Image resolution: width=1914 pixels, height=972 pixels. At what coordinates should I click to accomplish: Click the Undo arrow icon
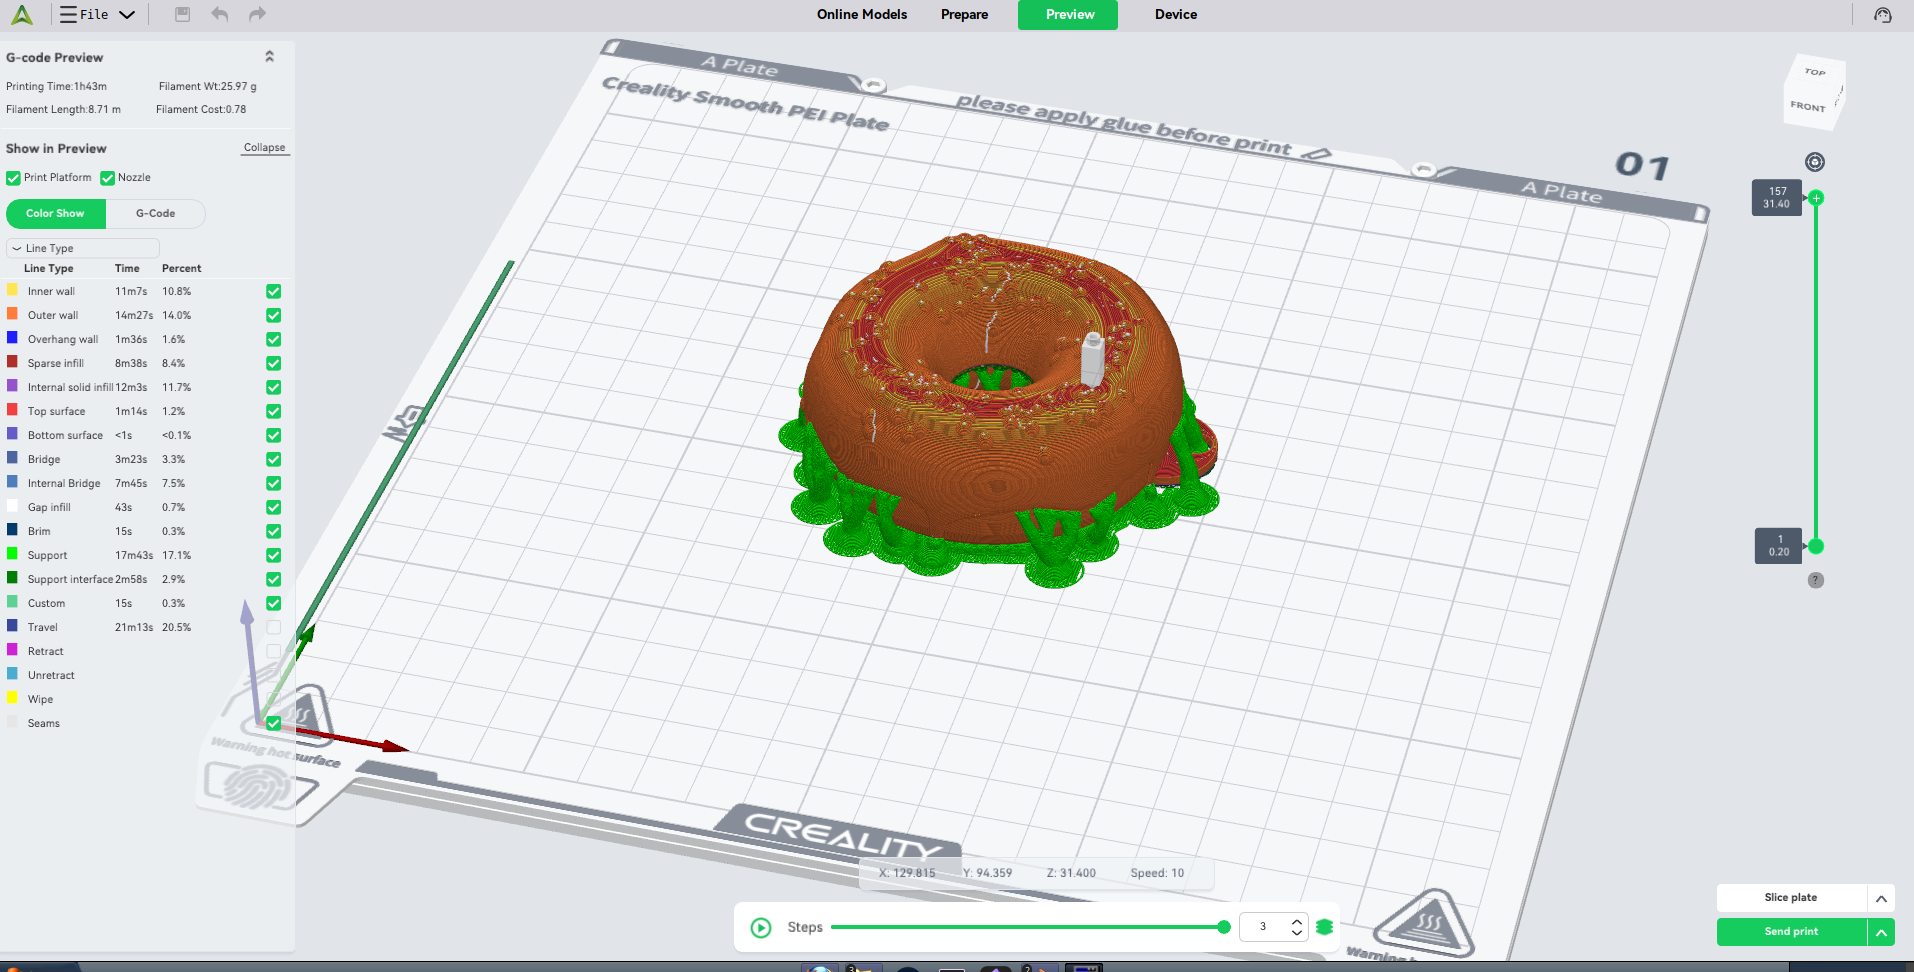[220, 14]
